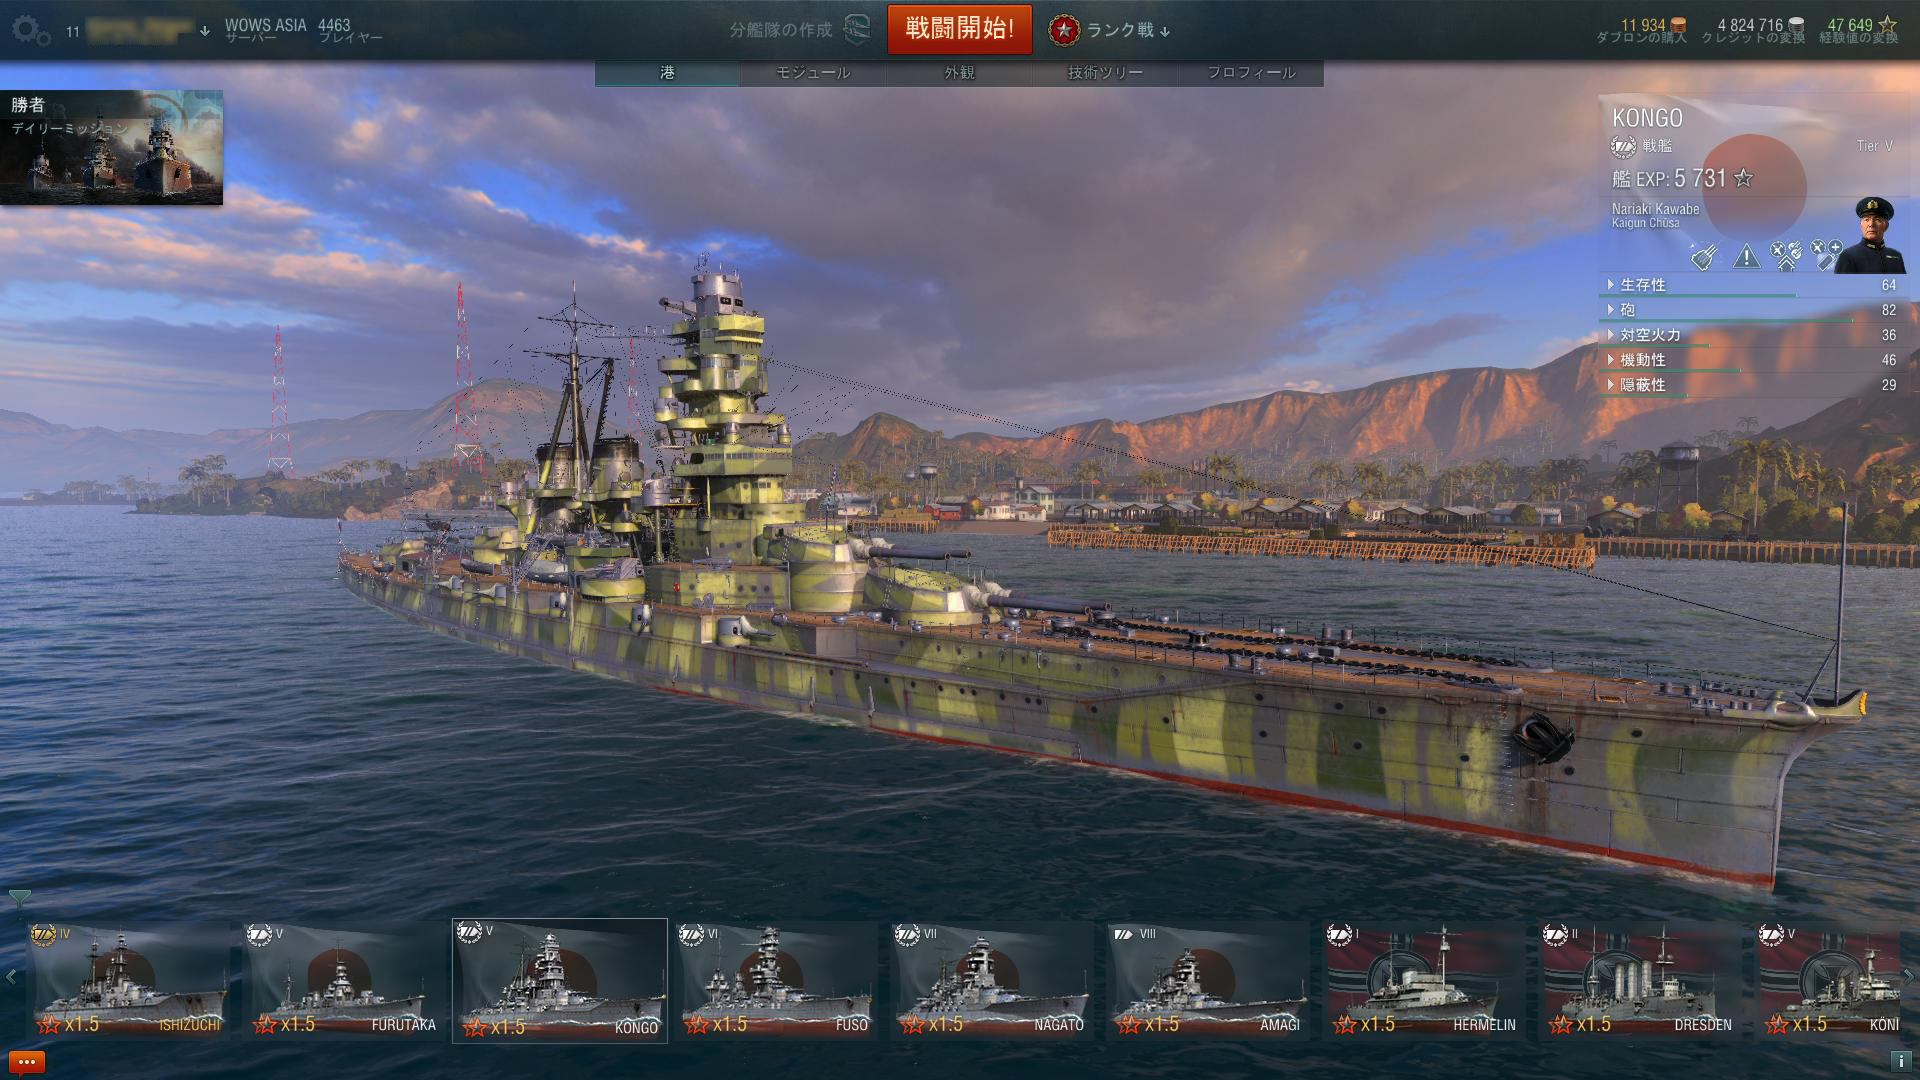Open commander Nariaki Kawabe's portrait
The width and height of the screenshot is (1920, 1080).
pos(1872,234)
